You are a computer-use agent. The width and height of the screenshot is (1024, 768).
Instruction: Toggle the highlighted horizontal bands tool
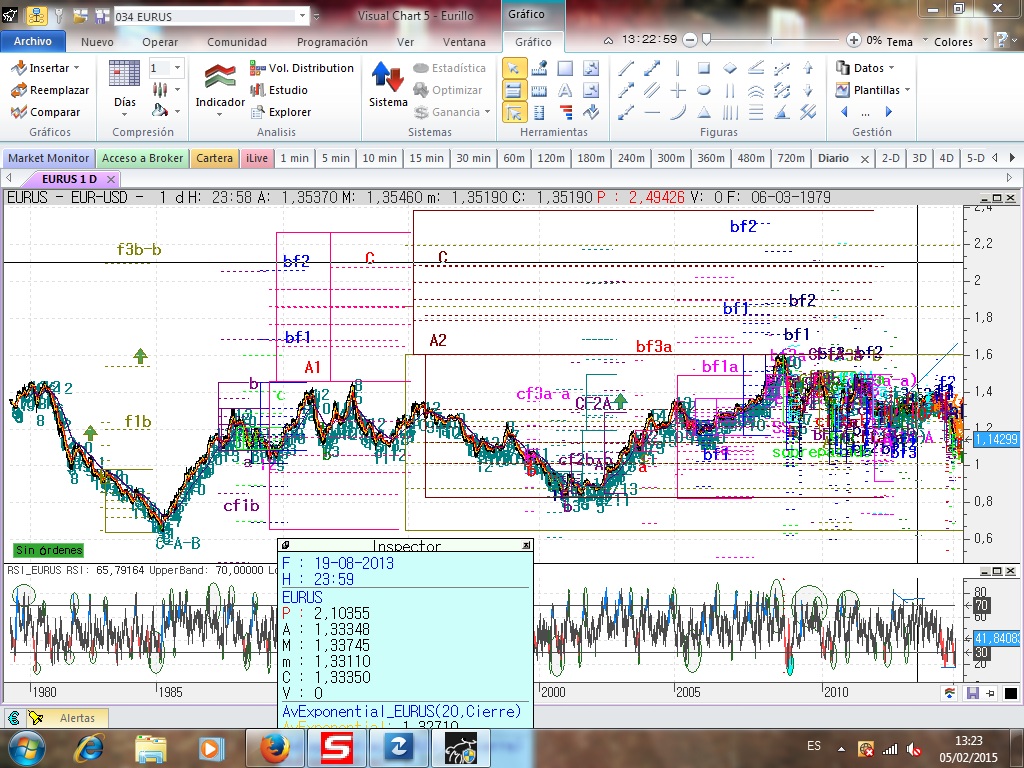point(513,90)
